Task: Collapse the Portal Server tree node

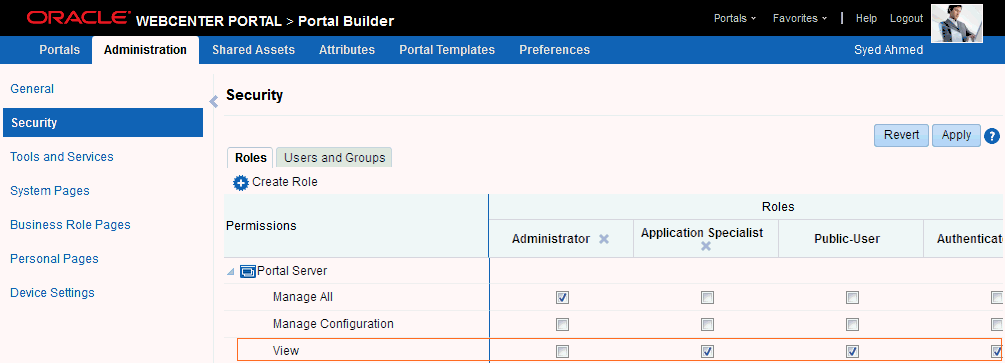Action: (230, 272)
